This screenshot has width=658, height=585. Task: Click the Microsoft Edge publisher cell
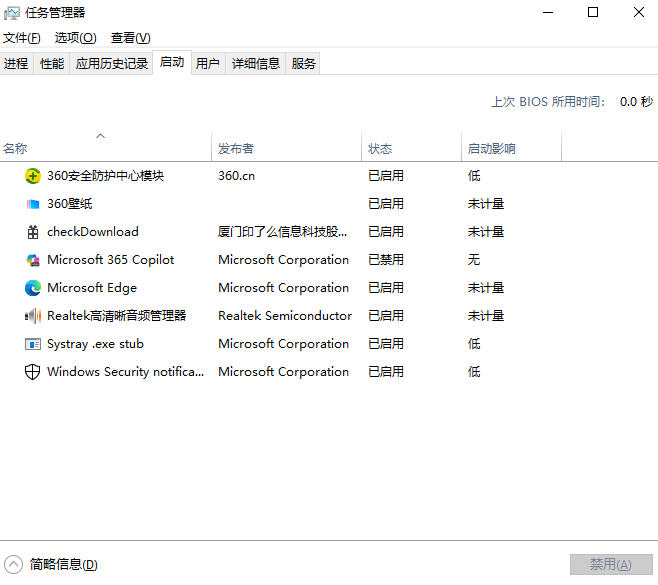[283, 288]
